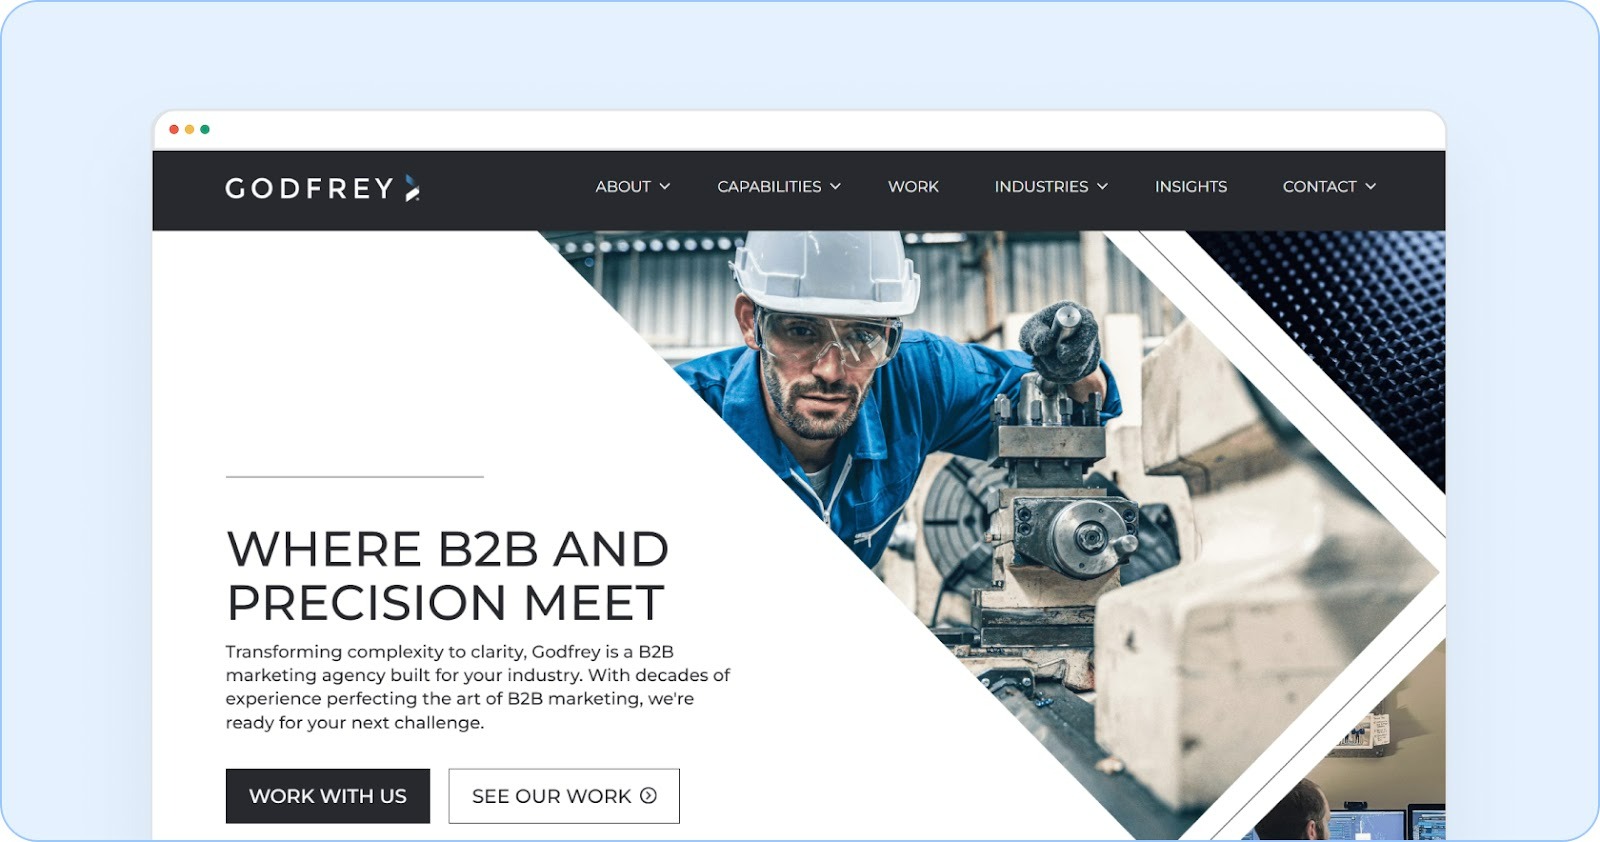Open the Work menu item
The width and height of the screenshot is (1600, 842).
(x=913, y=186)
